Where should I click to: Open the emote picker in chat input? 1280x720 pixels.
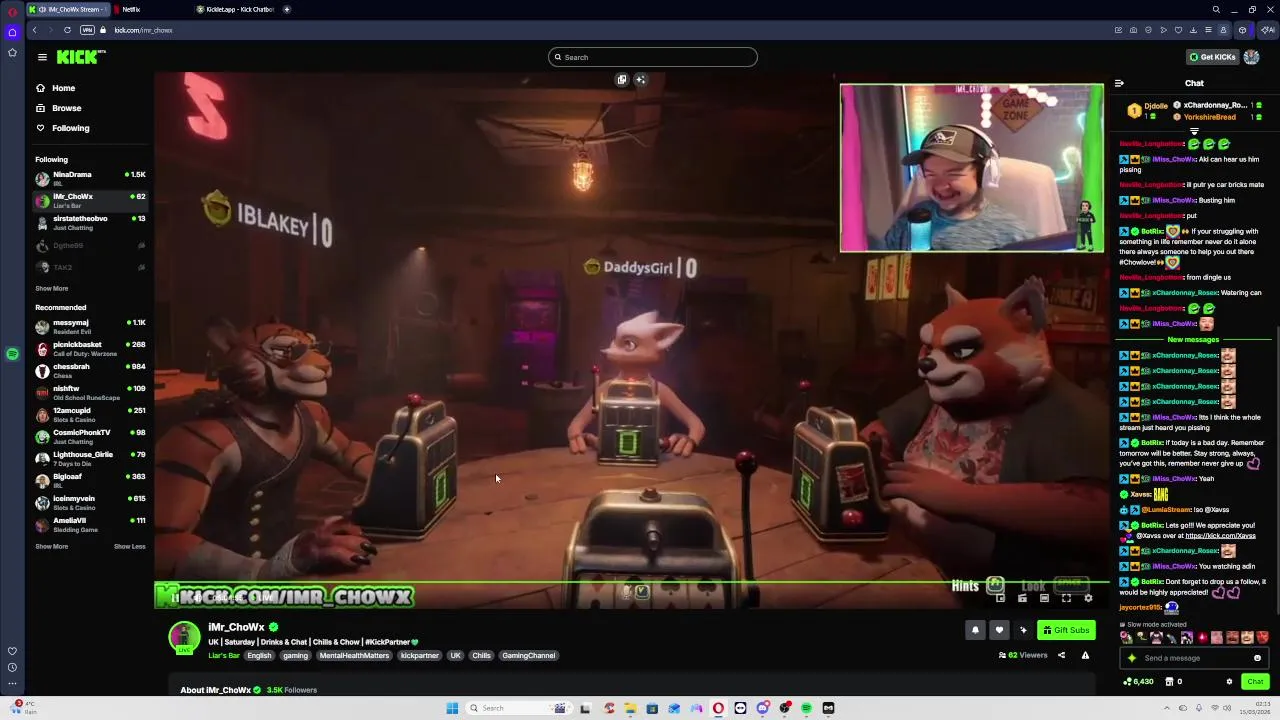[x=1257, y=658]
